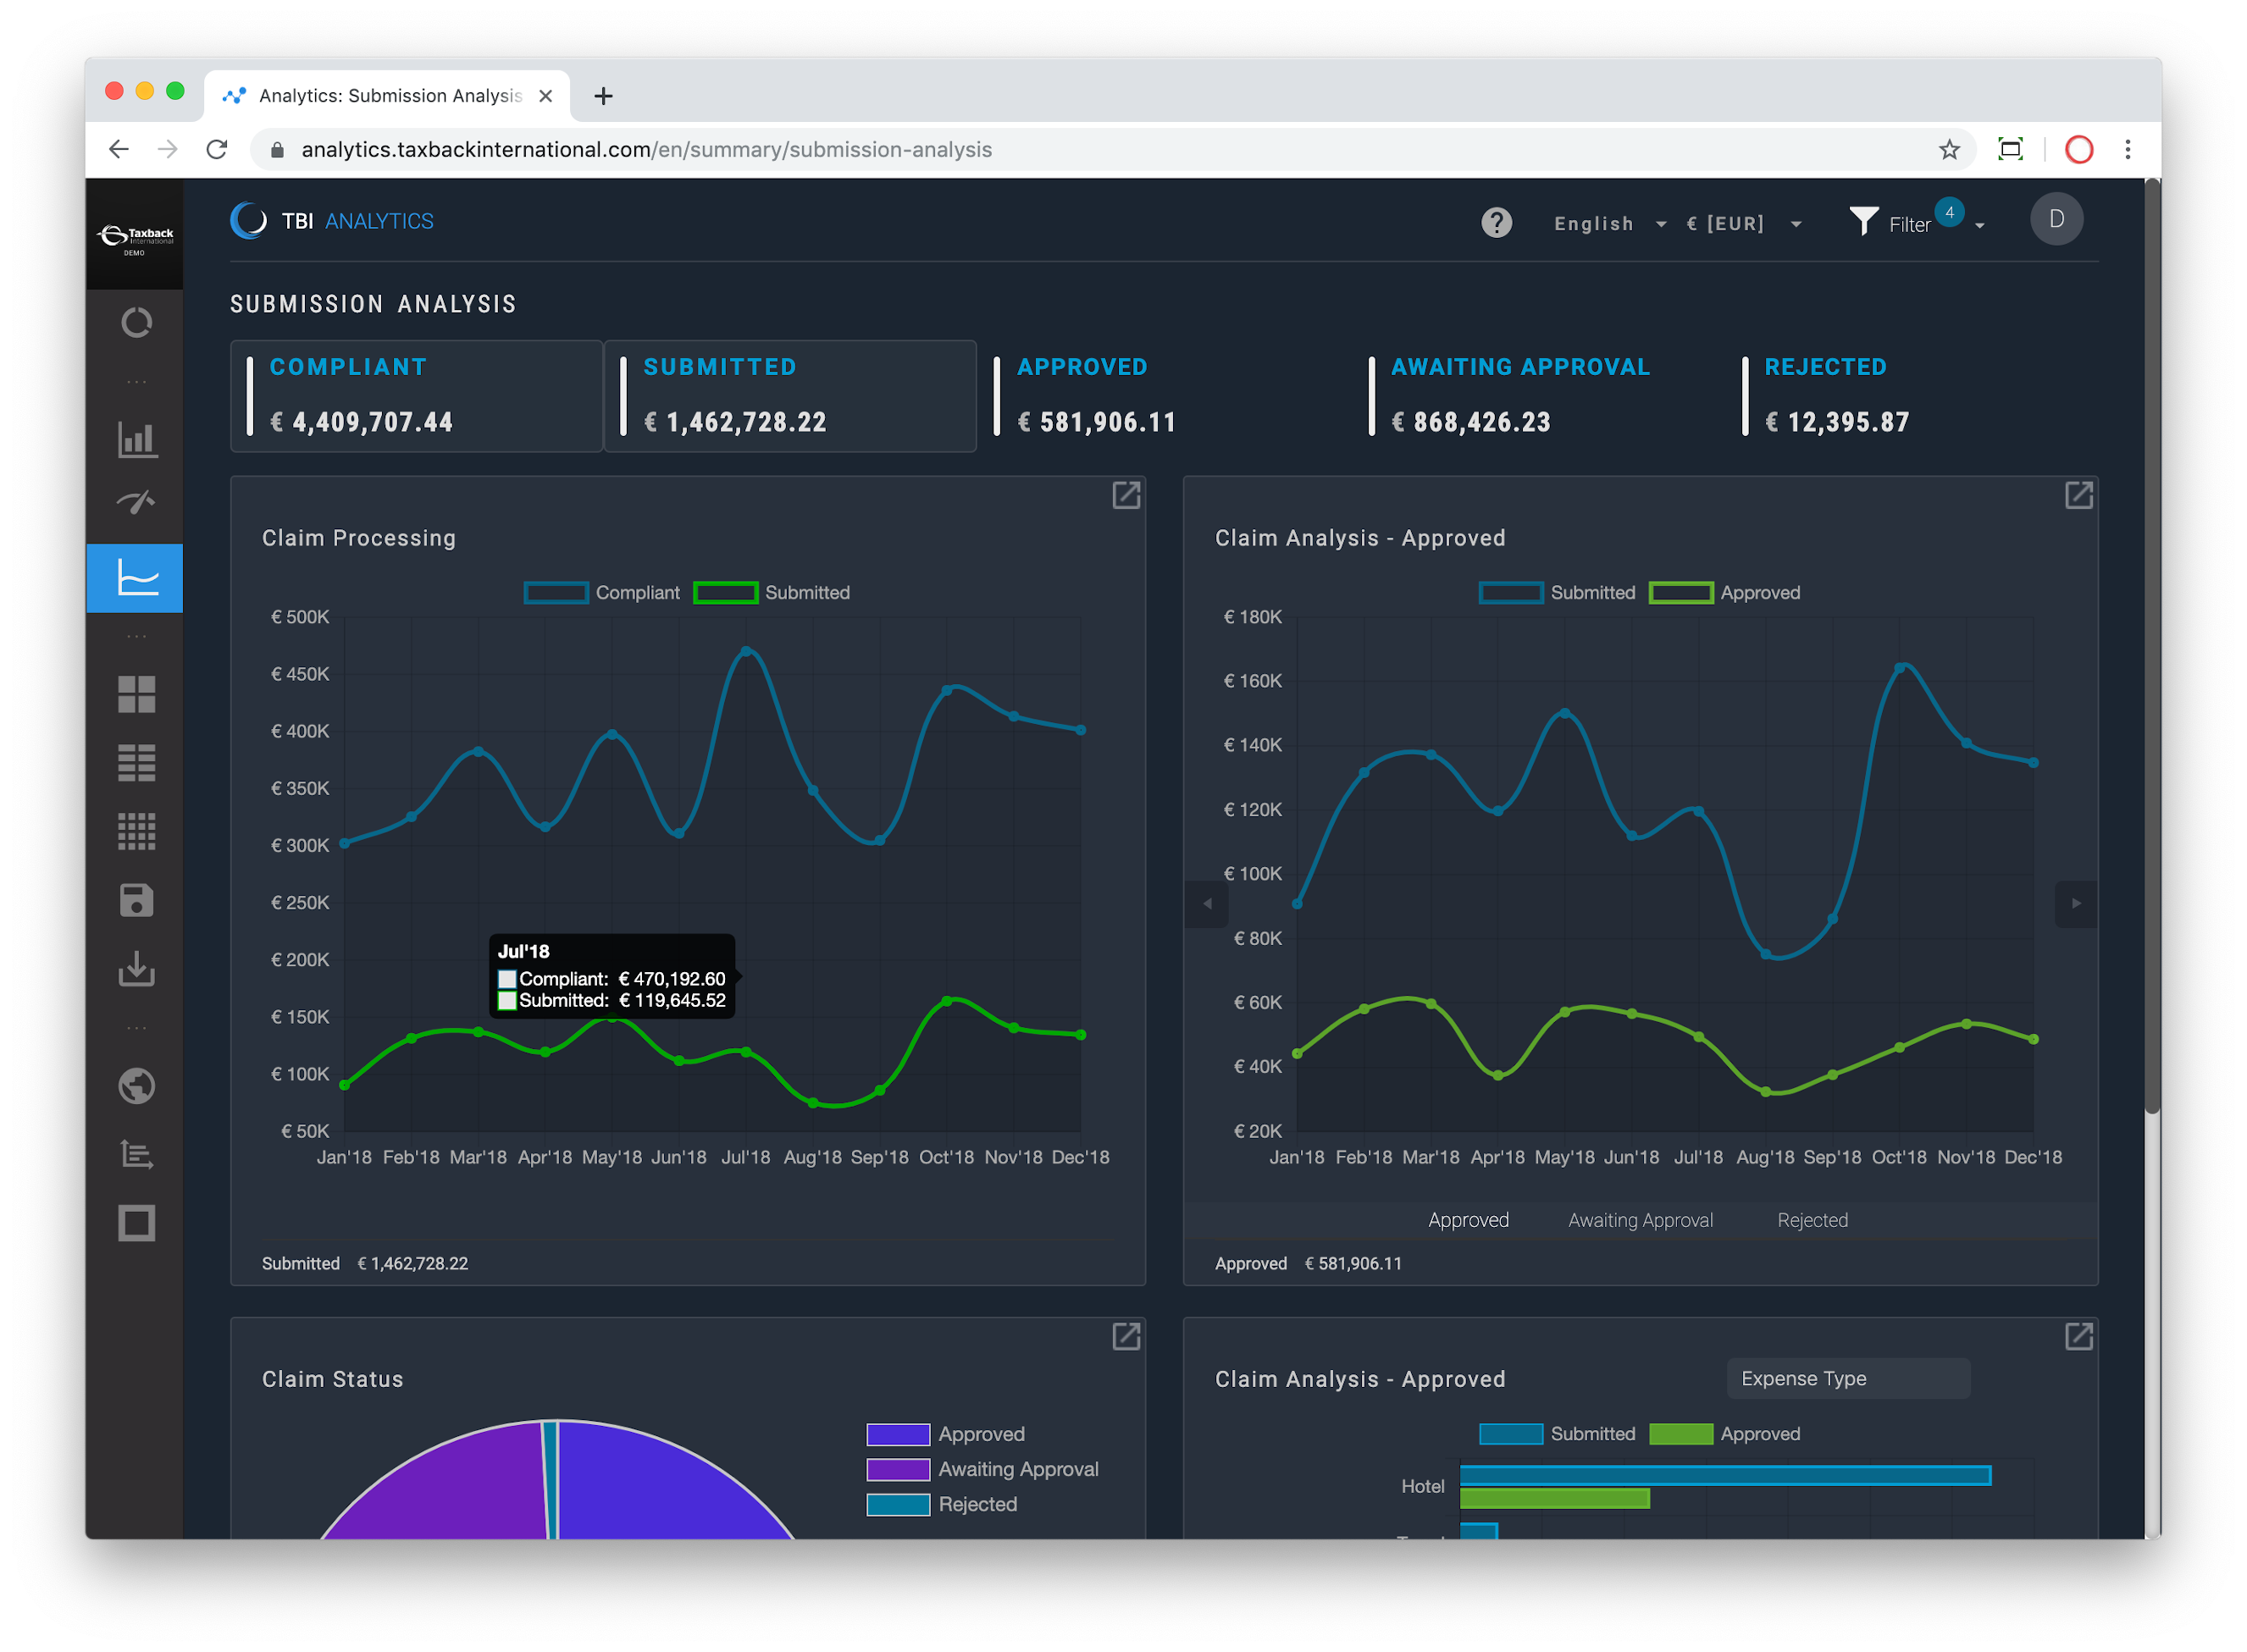Click the save disk sidebar icon
Screen dimensions: 2247x1652
[136, 900]
